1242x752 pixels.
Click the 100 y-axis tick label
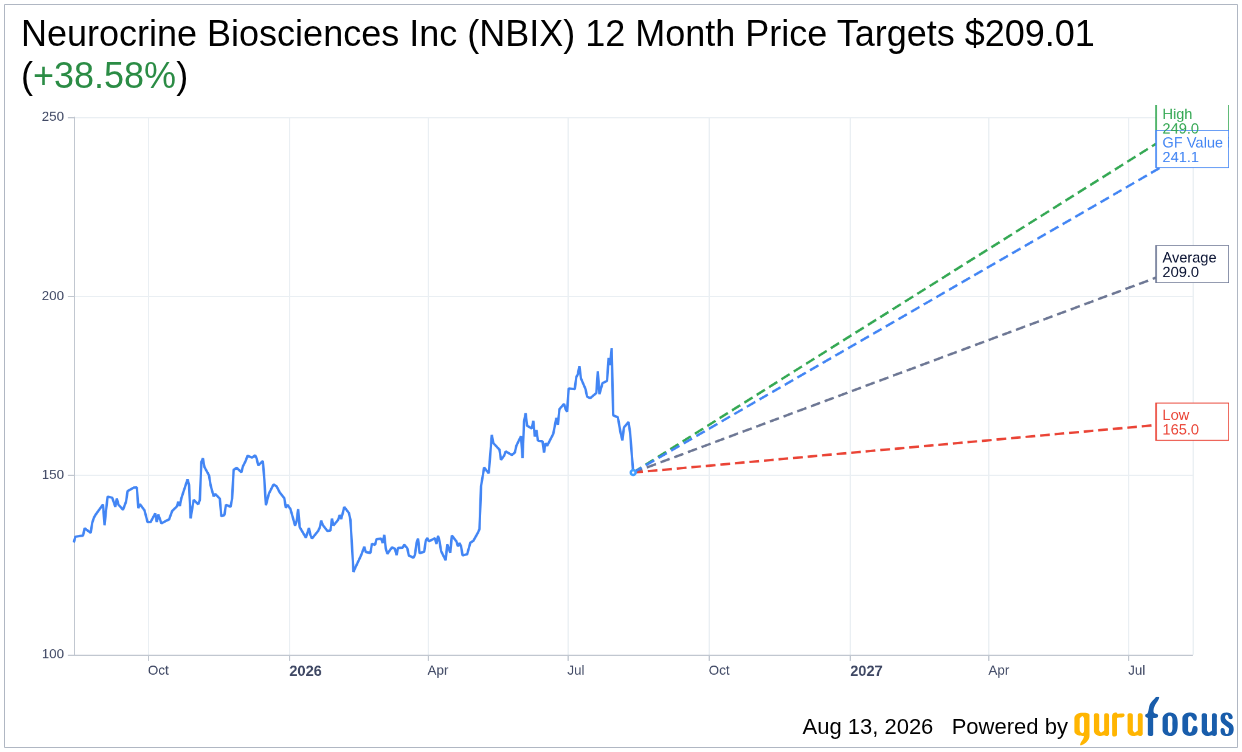(x=53, y=654)
